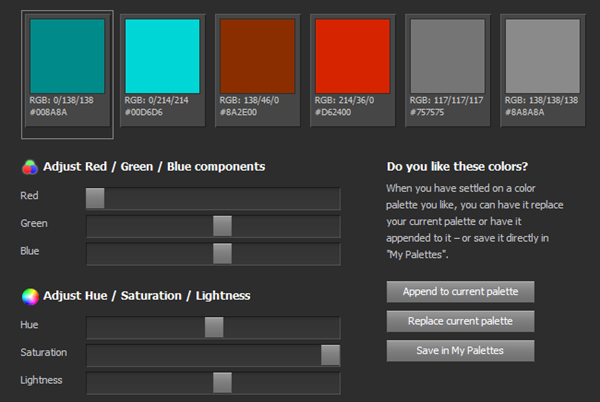Click Replace current palette button
The width and height of the screenshot is (600, 402).
(460, 321)
